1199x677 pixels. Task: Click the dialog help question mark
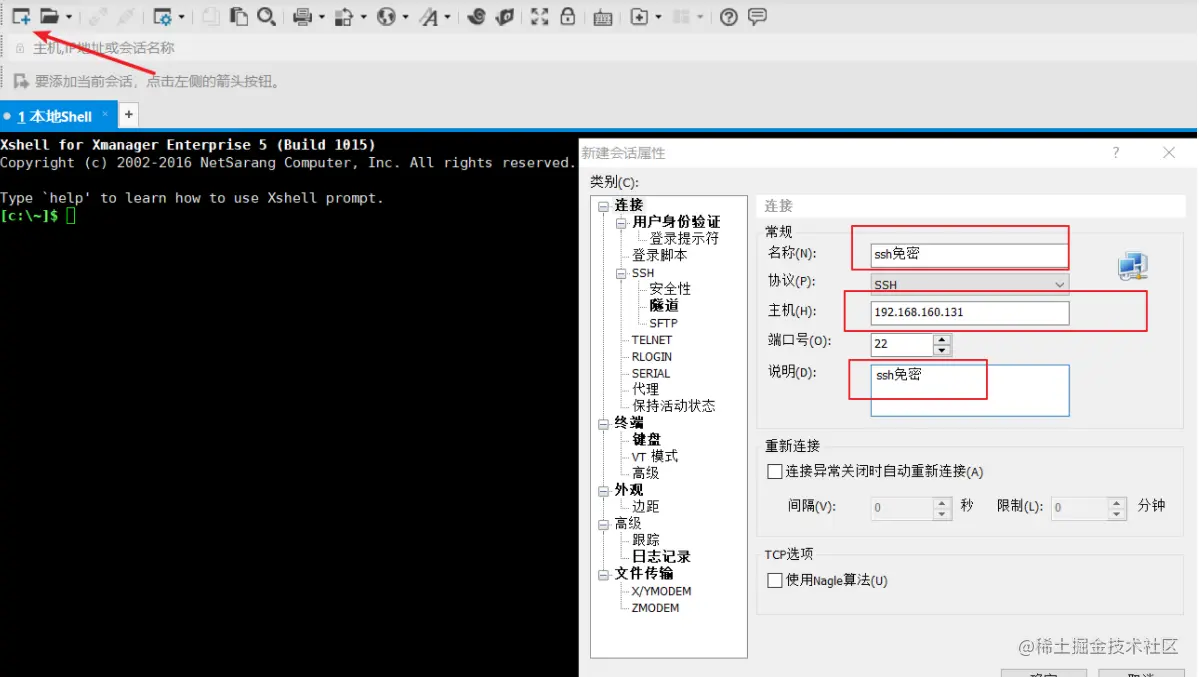click(1116, 152)
